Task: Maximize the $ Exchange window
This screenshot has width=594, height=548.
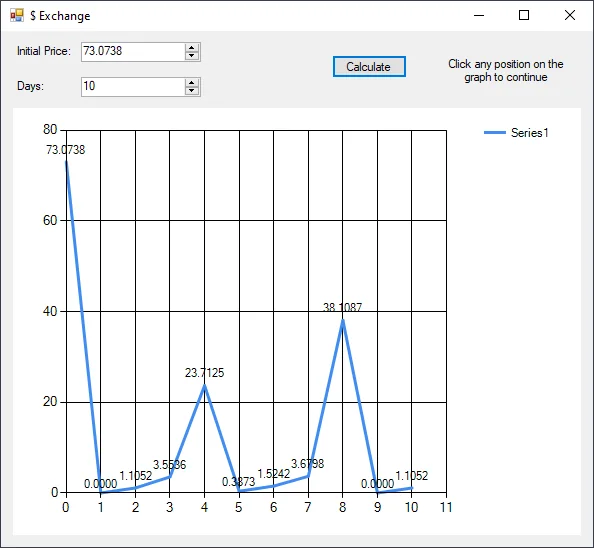Action: coord(524,16)
